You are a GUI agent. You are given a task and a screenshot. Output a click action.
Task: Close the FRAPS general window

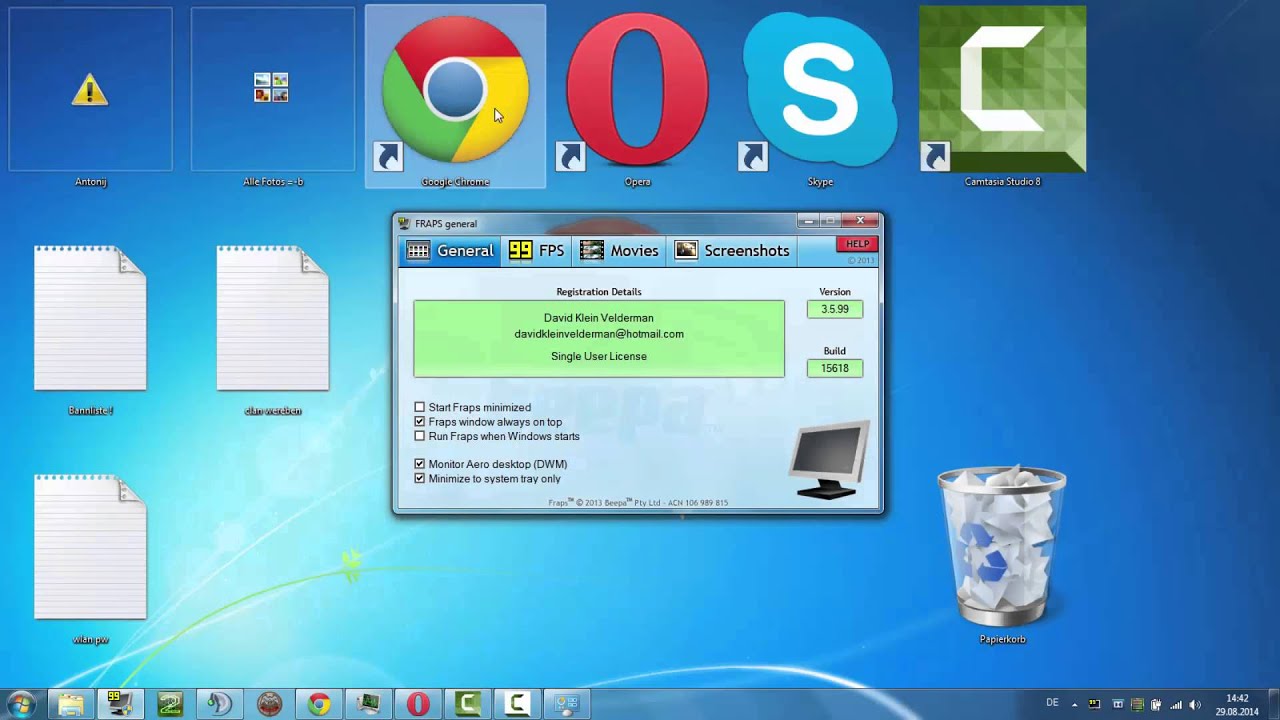coord(860,221)
